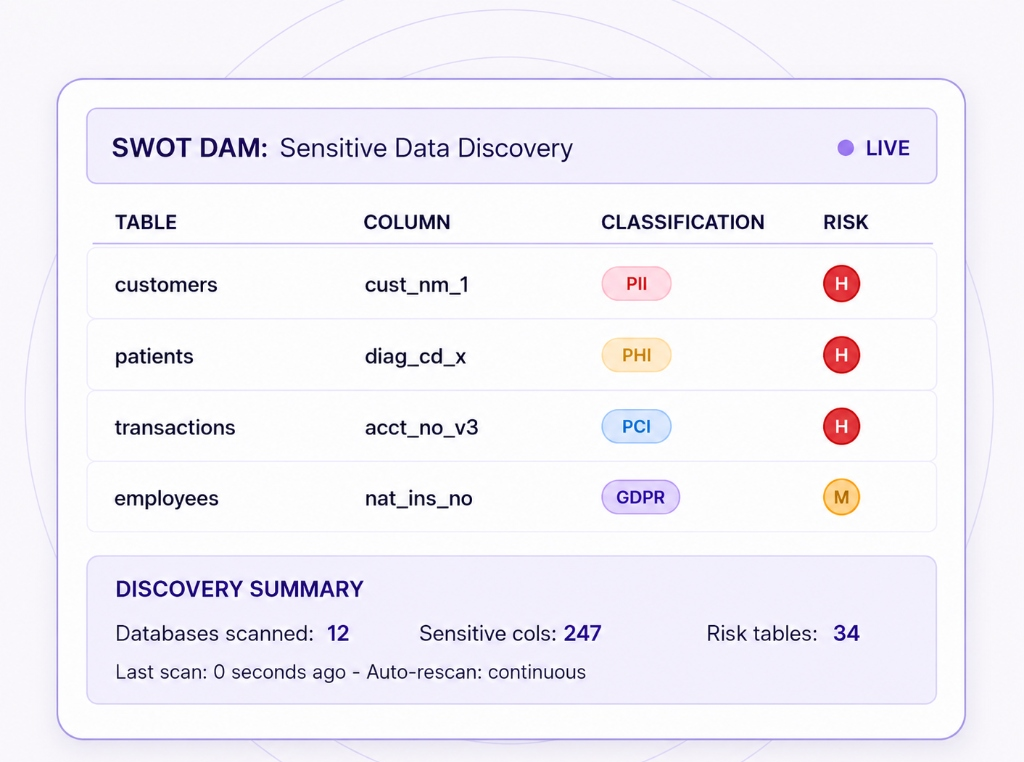Screen dimensions: 1024x762
Task: Click the DISCOVERY SUMMARY heading
Action: [240, 589]
